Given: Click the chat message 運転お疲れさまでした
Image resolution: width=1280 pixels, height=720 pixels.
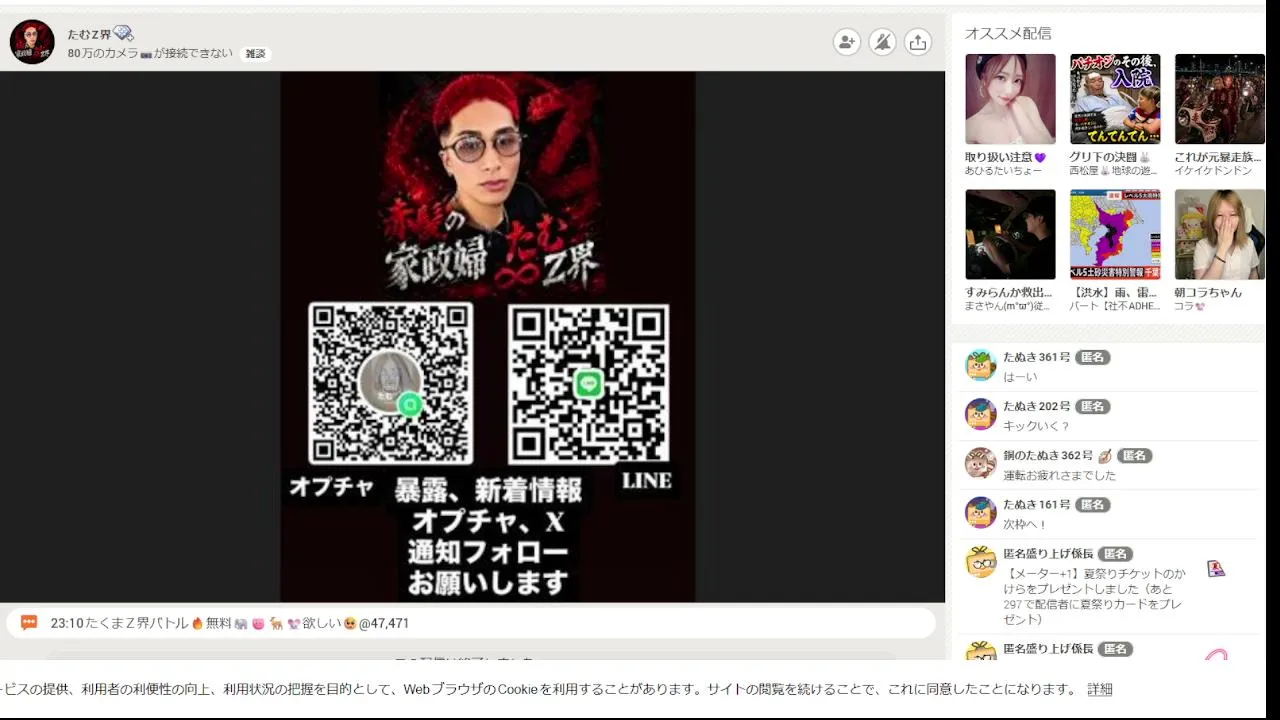Looking at the screenshot, I should click(1059, 475).
